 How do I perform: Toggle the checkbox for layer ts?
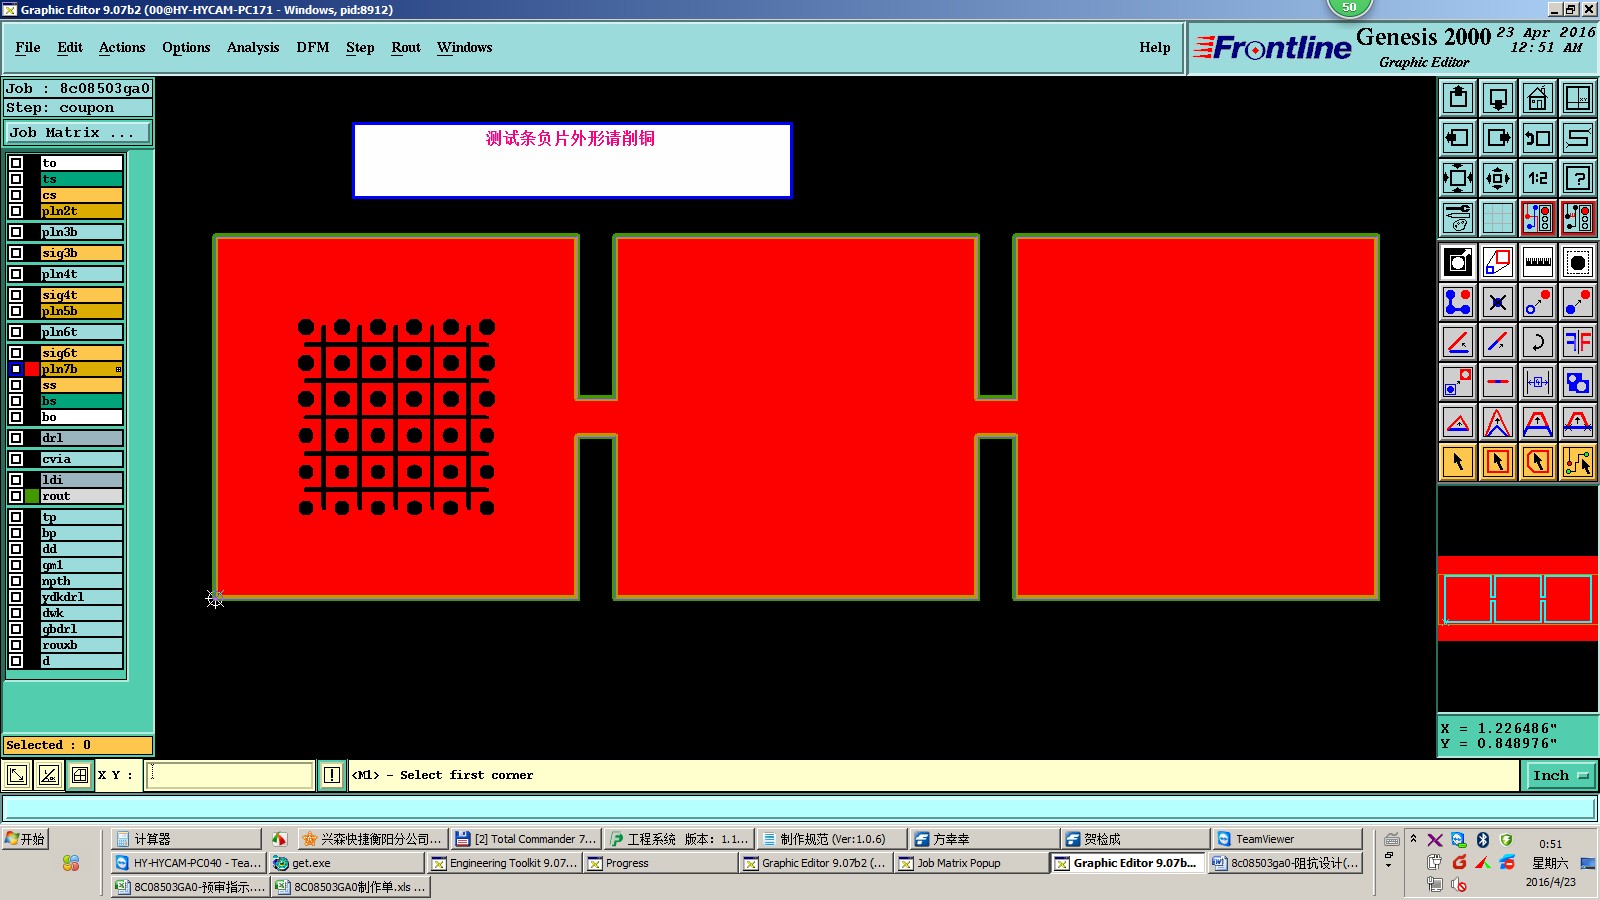point(16,179)
